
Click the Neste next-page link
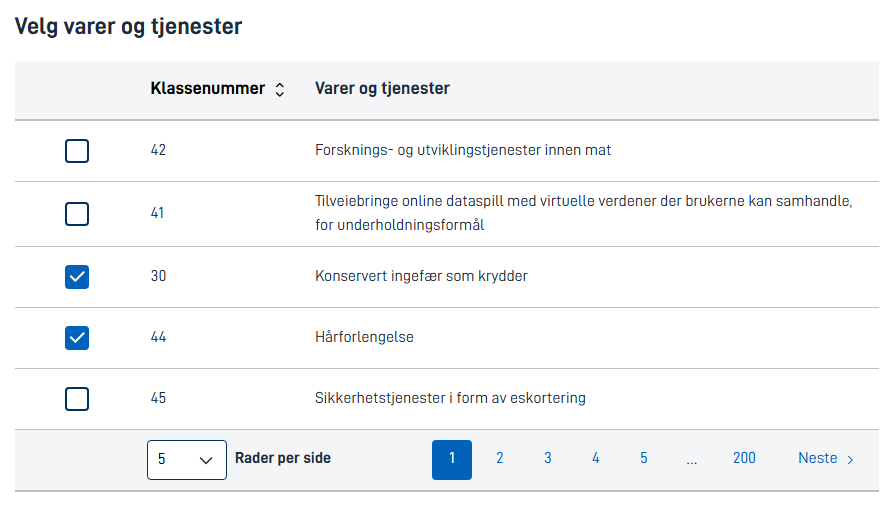(826, 458)
